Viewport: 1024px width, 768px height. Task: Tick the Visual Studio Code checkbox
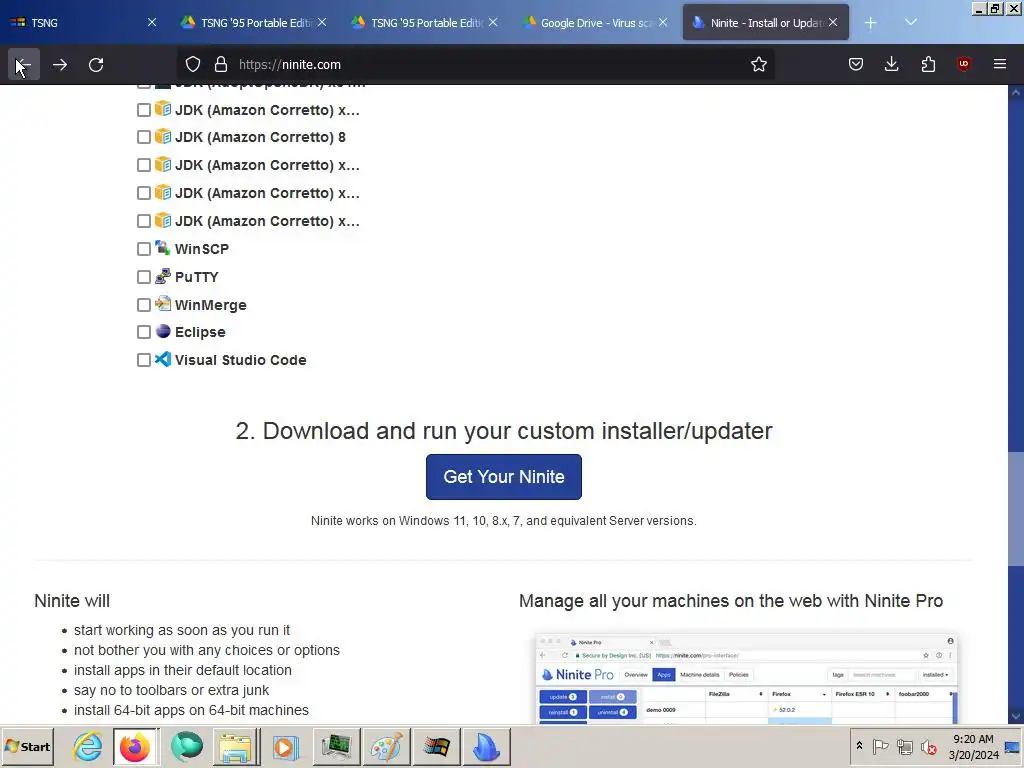click(144, 360)
